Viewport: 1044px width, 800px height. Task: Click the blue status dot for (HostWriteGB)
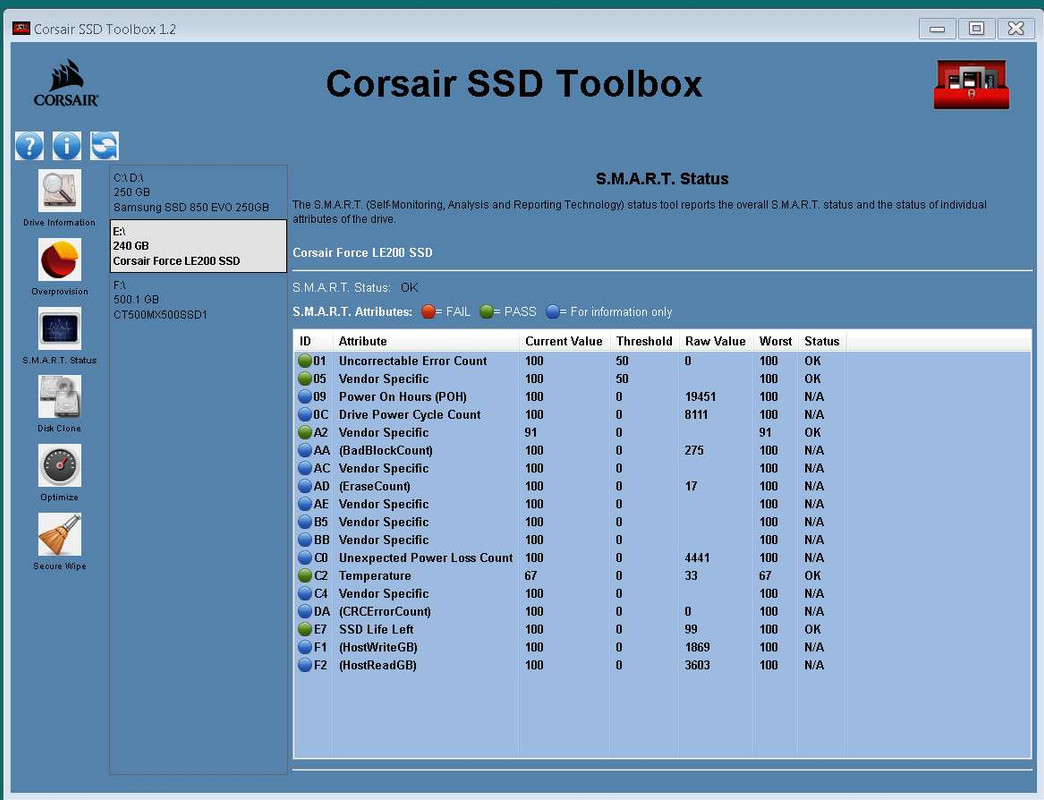coord(305,648)
